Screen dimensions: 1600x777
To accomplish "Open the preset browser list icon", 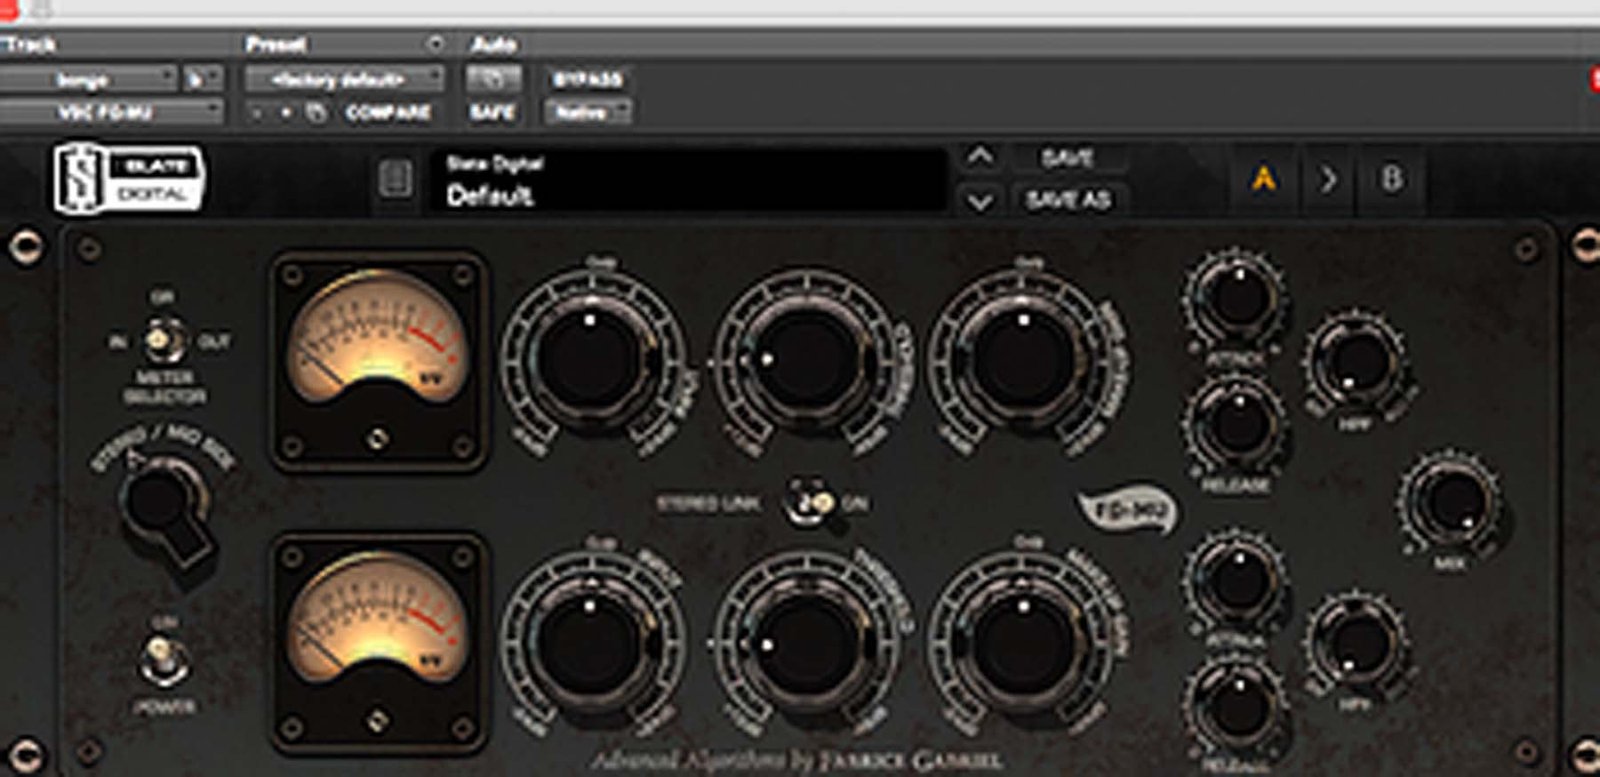I will pyautogui.click(x=395, y=180).
